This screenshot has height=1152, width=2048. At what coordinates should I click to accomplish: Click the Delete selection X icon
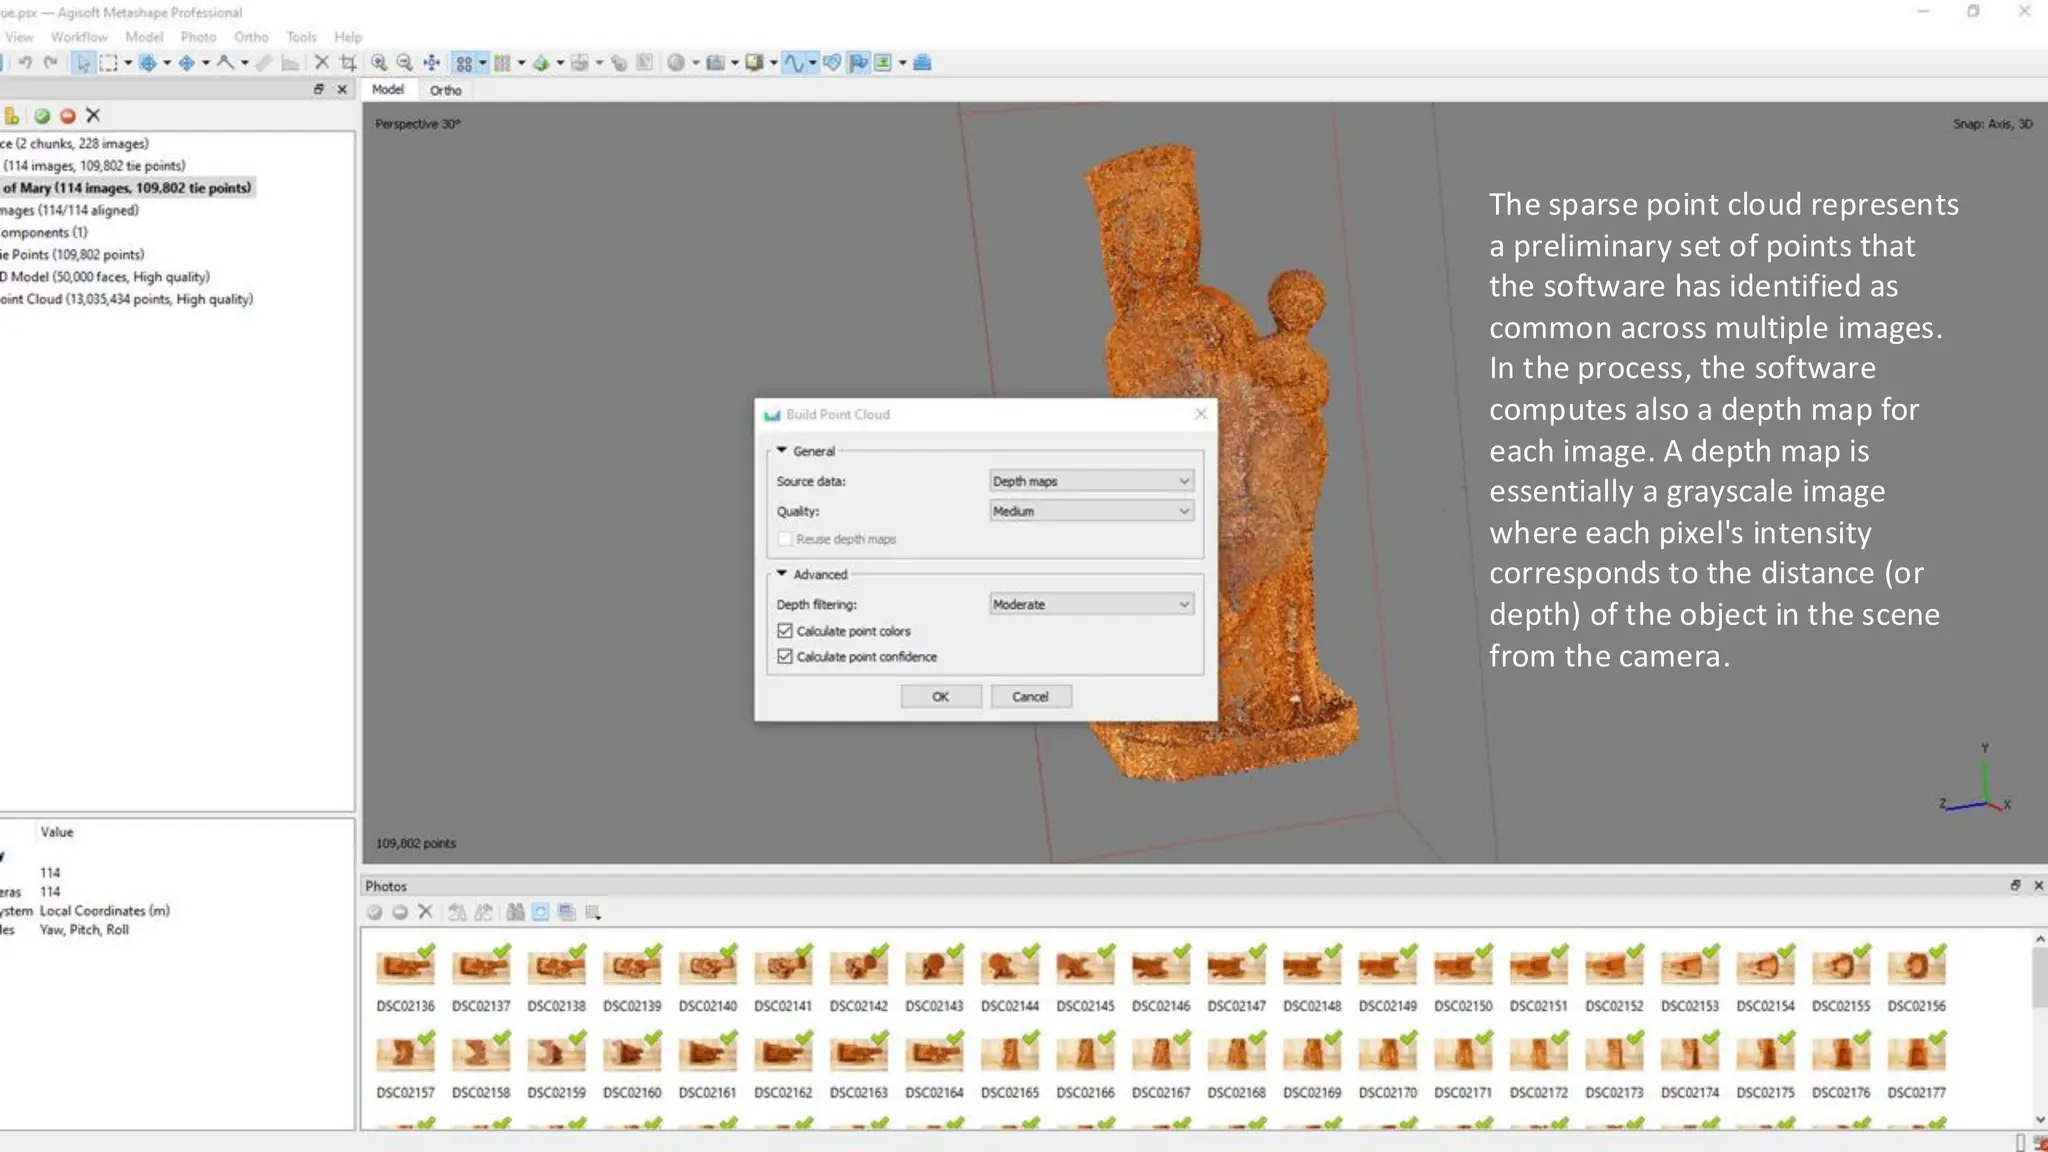click(322, 63)
